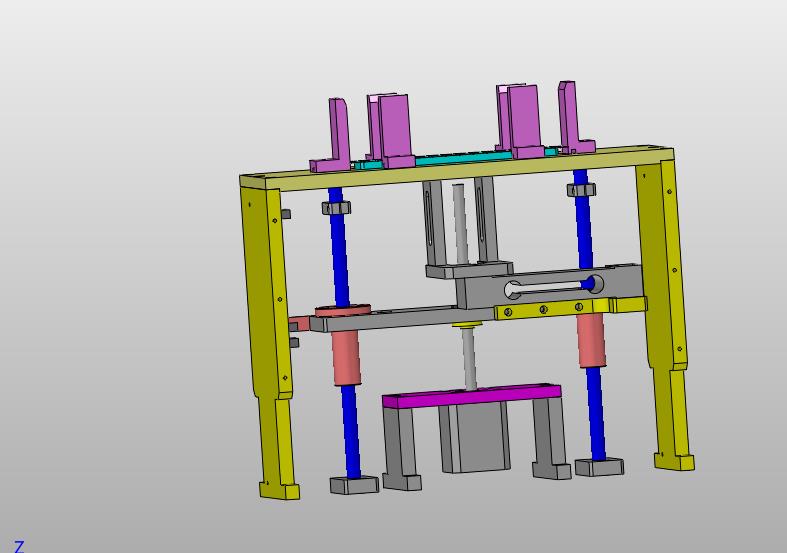Pick the gray vertical screw between uprights
Viewport: 787px width, 553px height.
[461, 224]
